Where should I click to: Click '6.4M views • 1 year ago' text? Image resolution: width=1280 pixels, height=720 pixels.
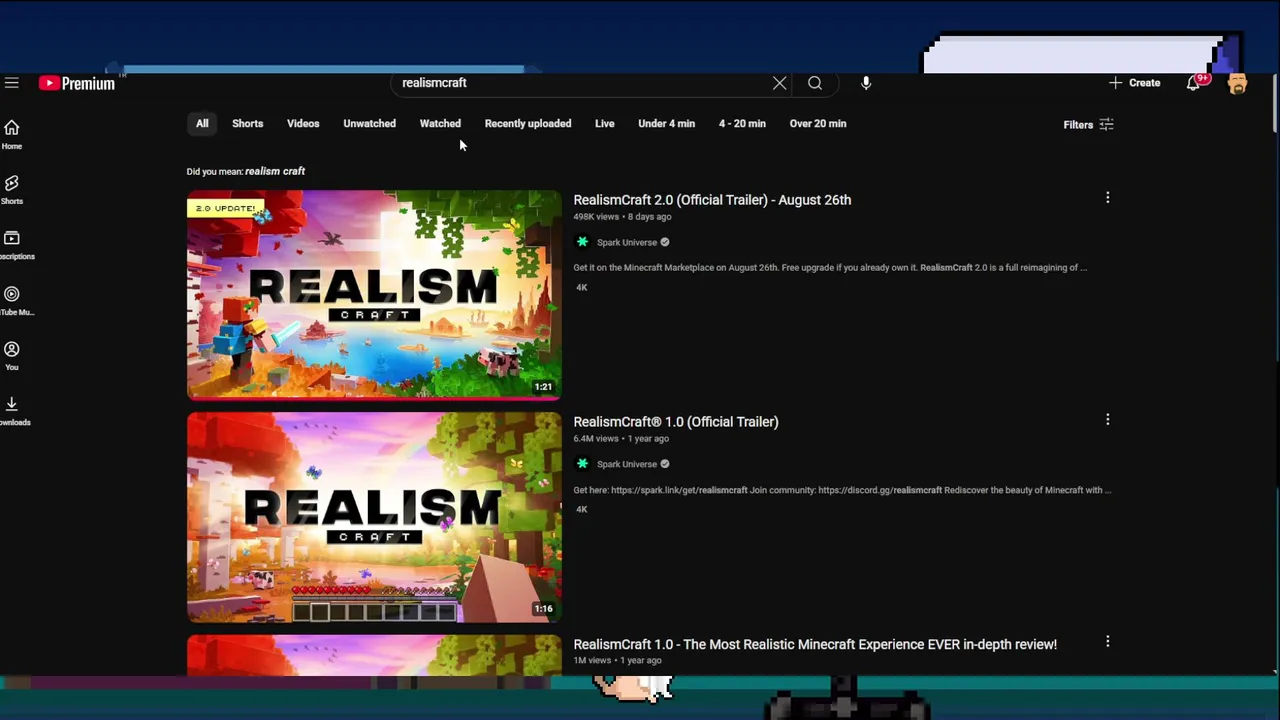tap(621, 439)
